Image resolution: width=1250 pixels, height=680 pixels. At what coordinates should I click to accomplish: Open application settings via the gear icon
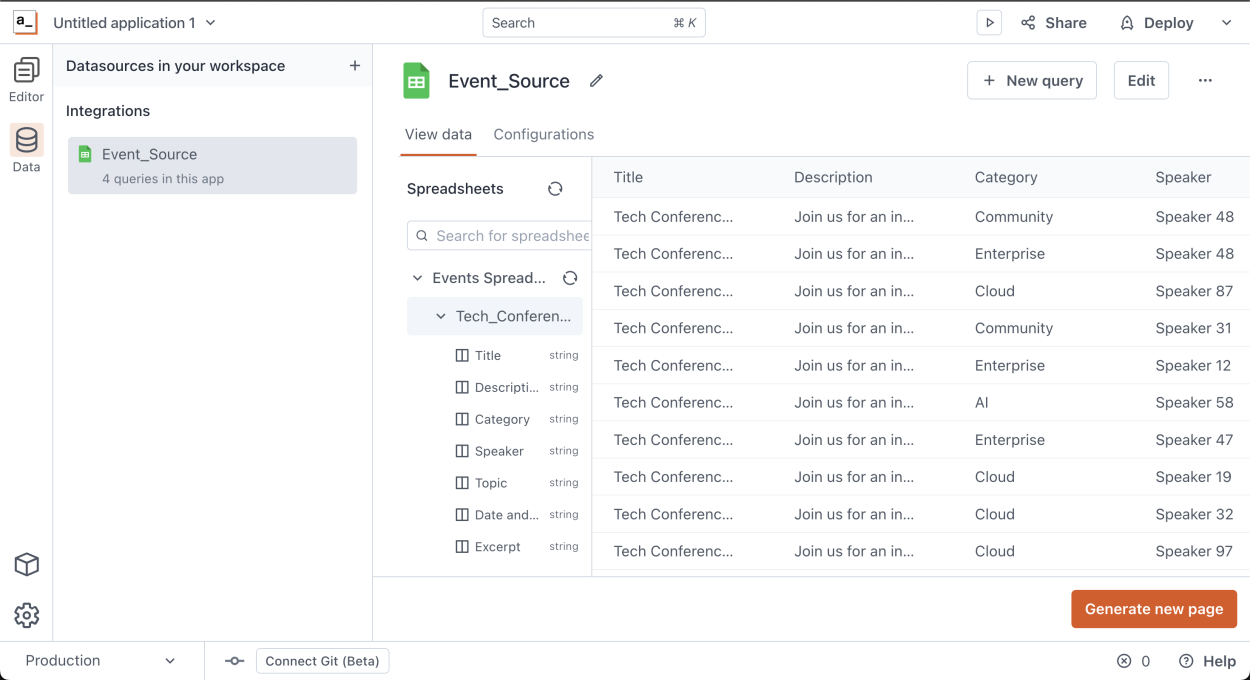(x=26, y=615)
